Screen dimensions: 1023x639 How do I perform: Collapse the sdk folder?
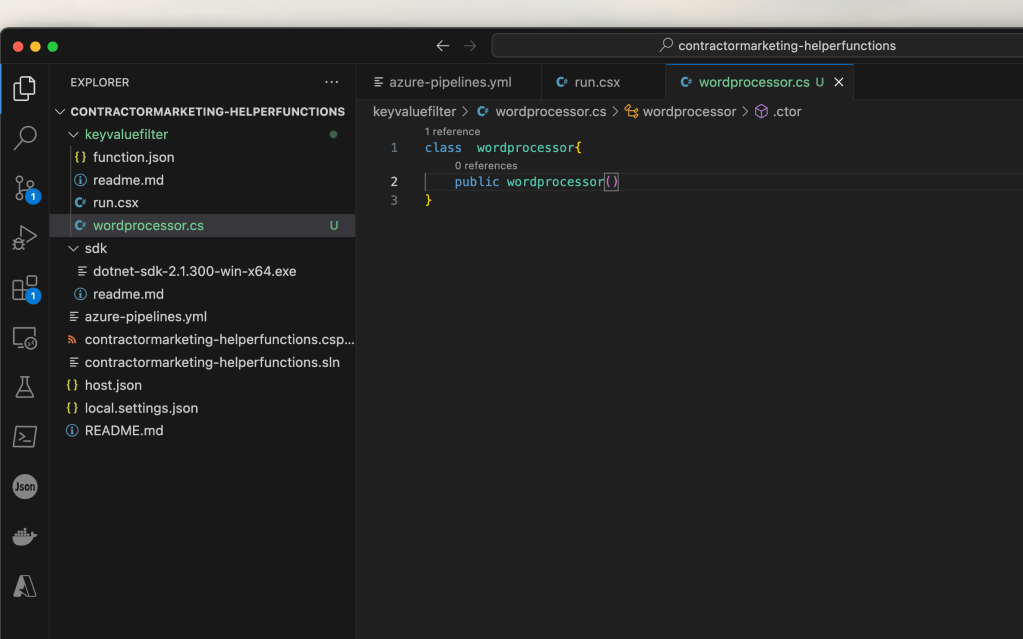tap(202, 248)
